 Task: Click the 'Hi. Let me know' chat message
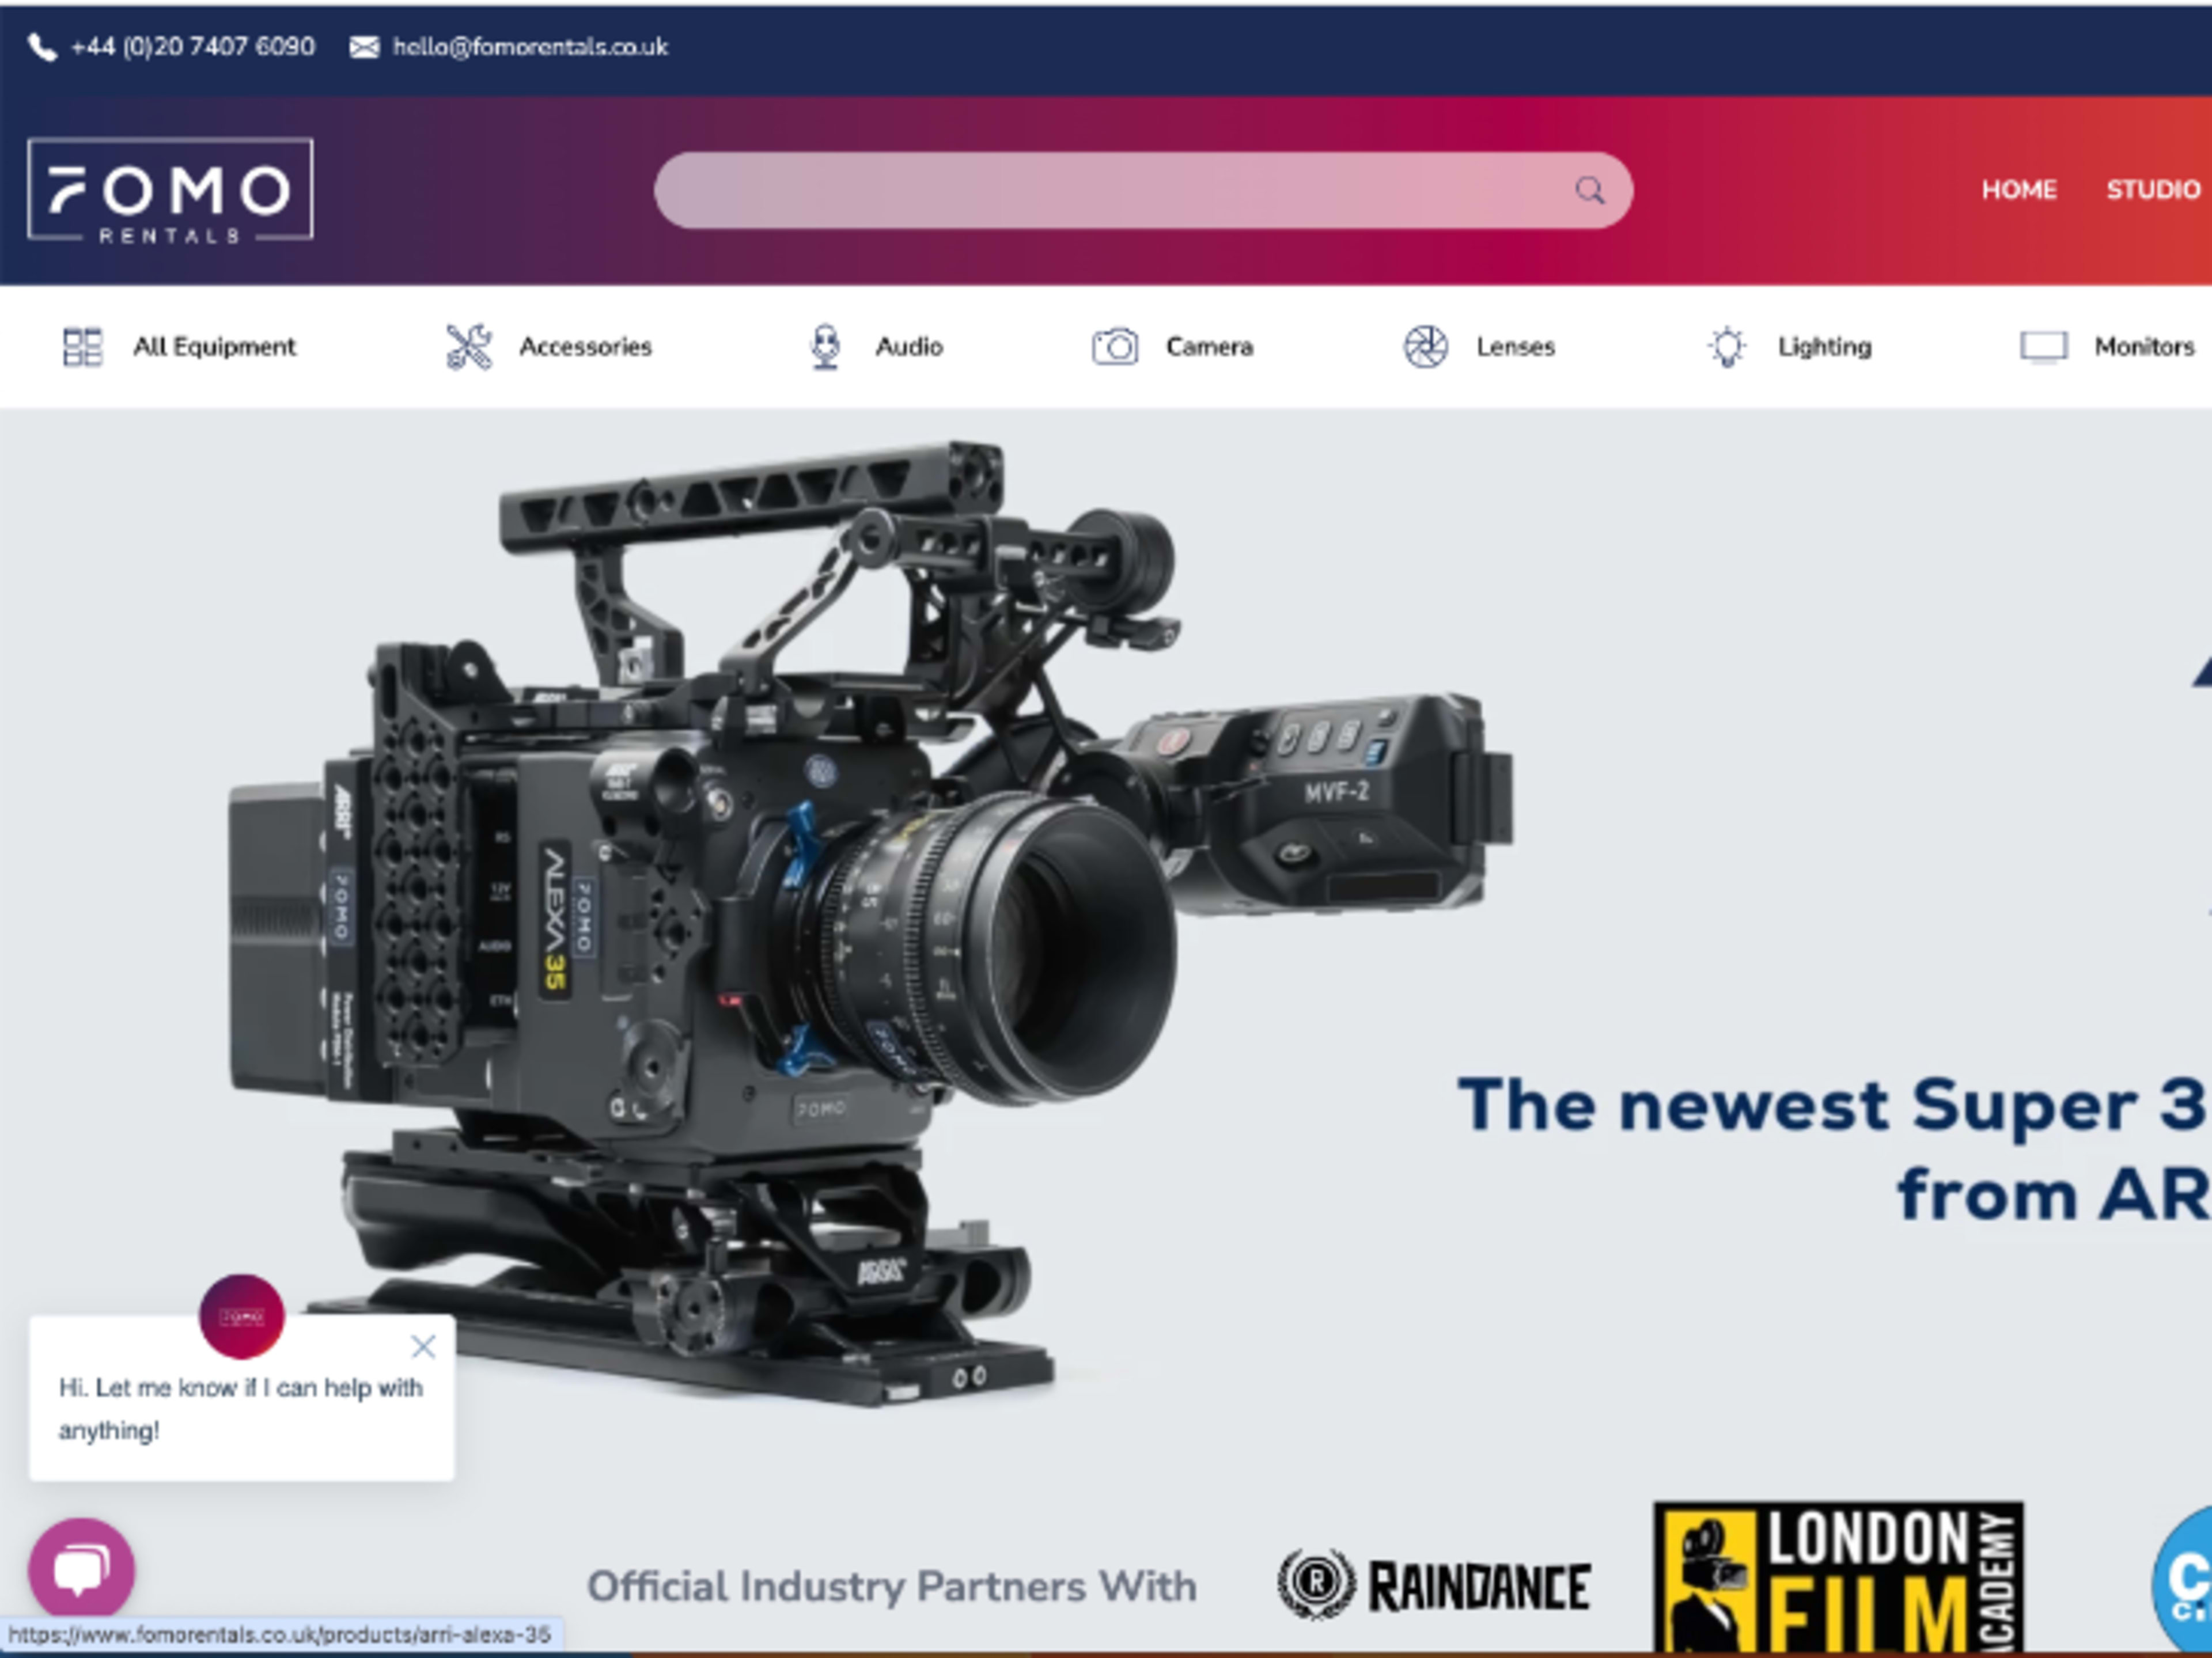click(241, 1409)
